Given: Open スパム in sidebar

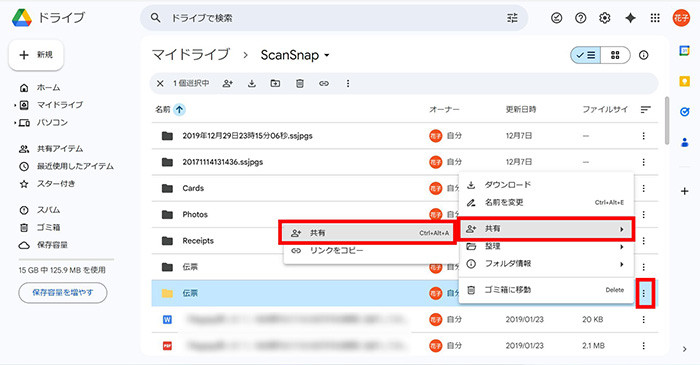Looking at the screenshot, I should tap(48, 210).
